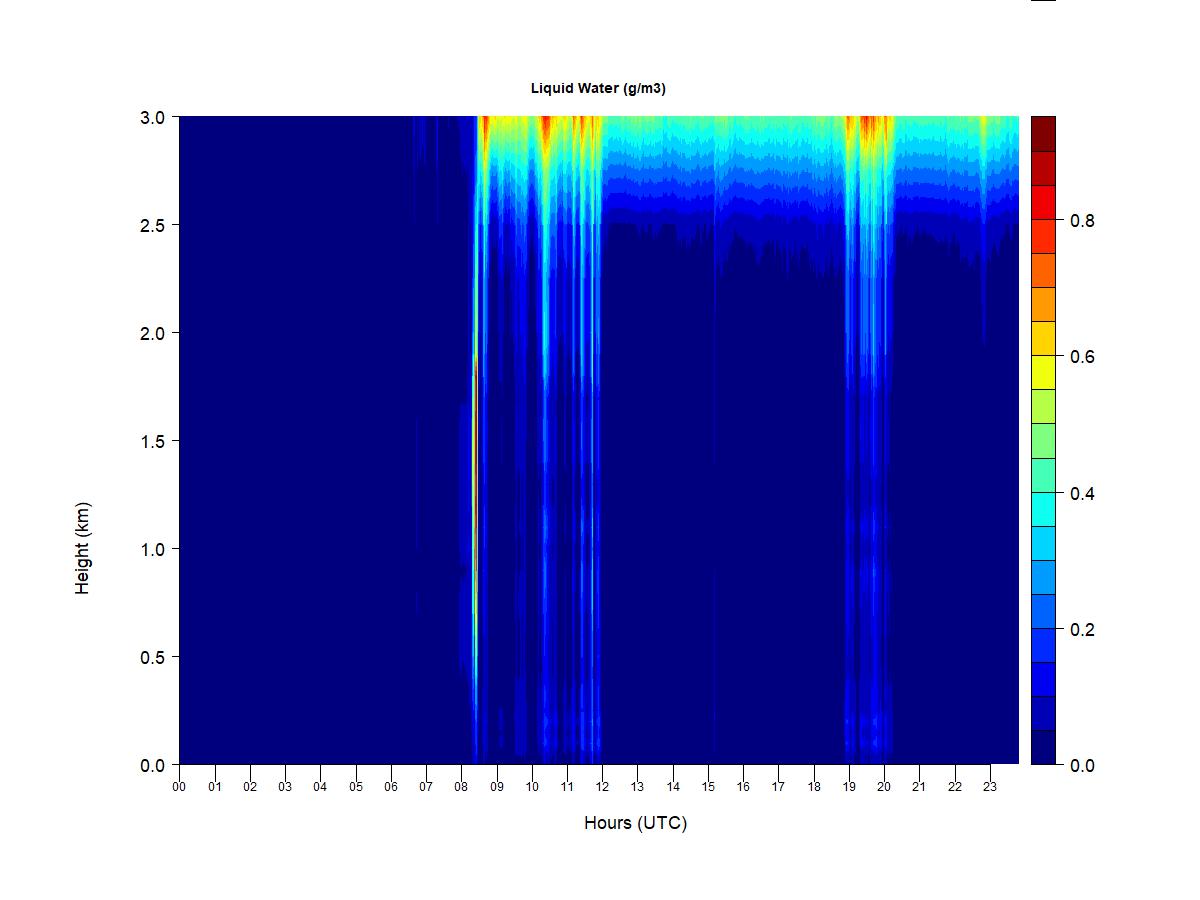
Task: Select the "21" hour tick label
Action: point(919,787)
